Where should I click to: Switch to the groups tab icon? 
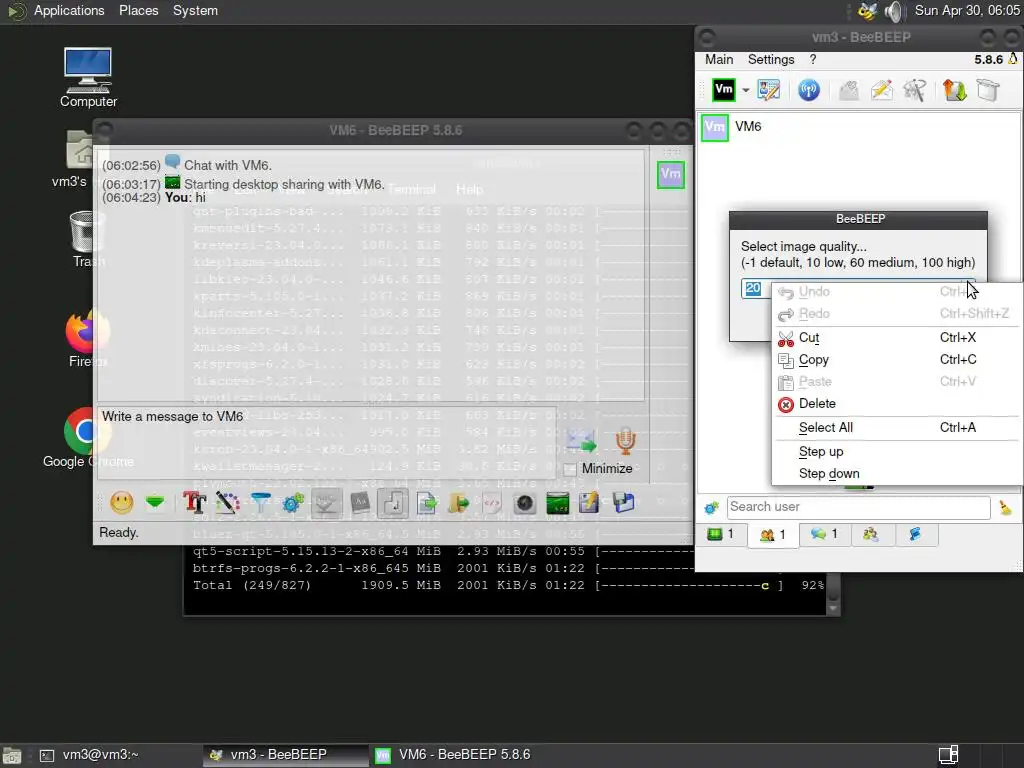coord(870,534)
